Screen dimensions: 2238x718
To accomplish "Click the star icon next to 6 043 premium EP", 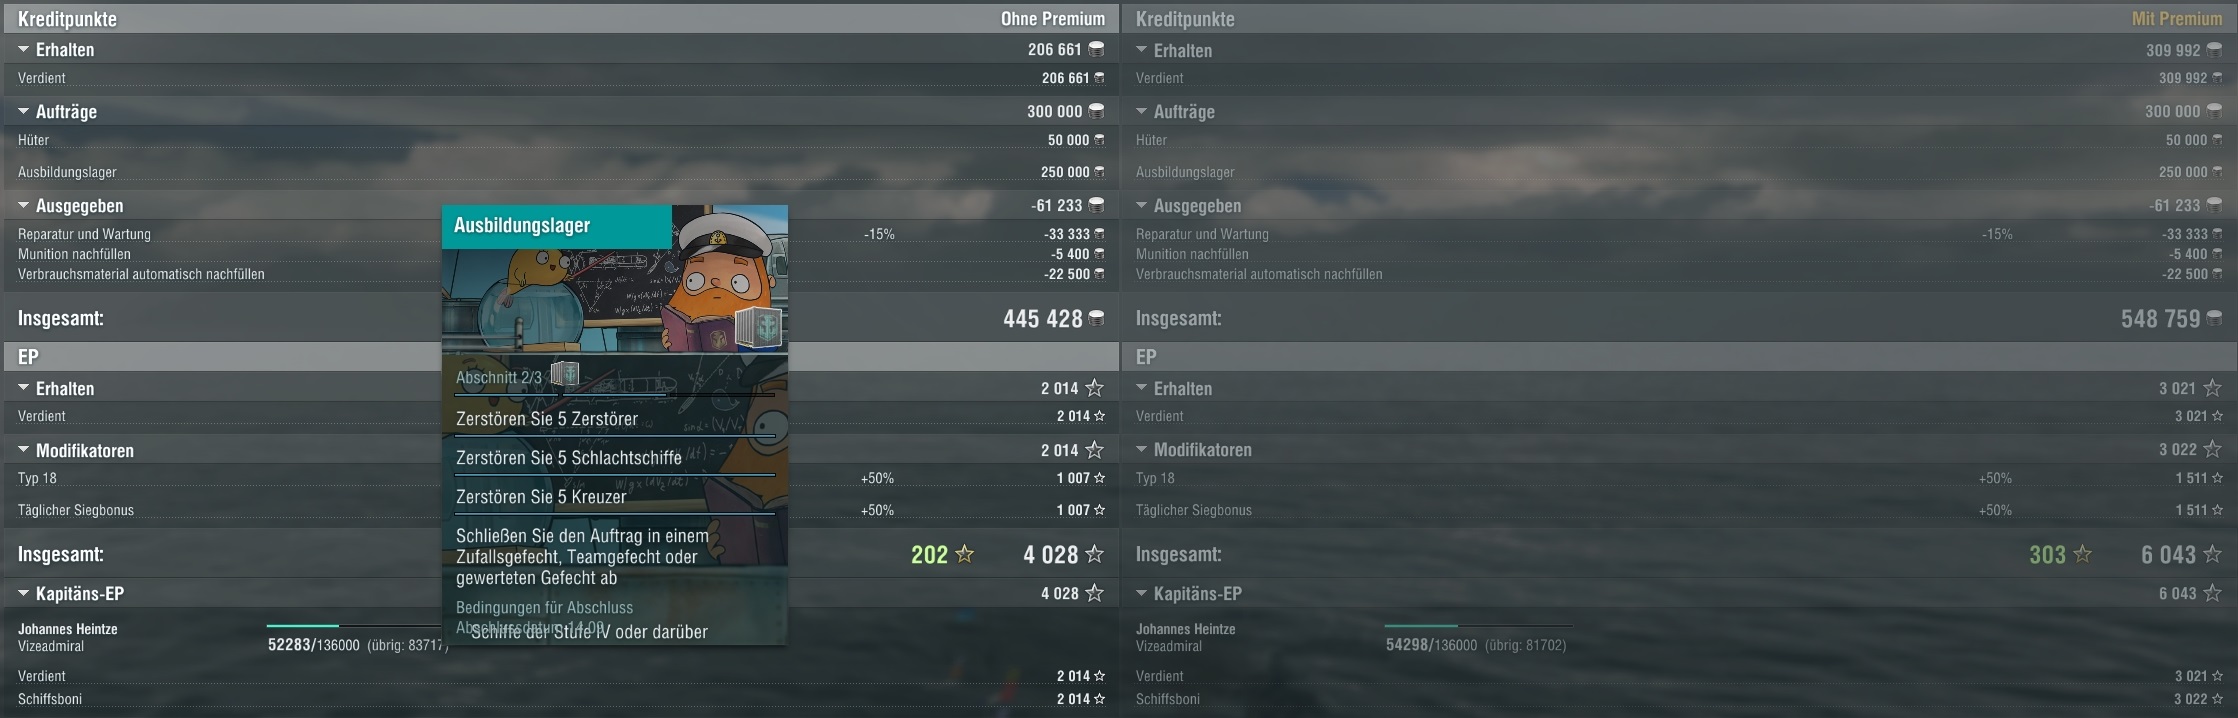I will 2213,553.
